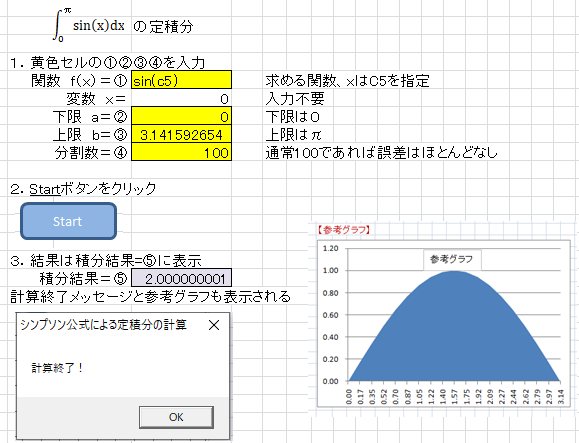Click the 計算終了! message text in dialog

(x=57, y=368)
